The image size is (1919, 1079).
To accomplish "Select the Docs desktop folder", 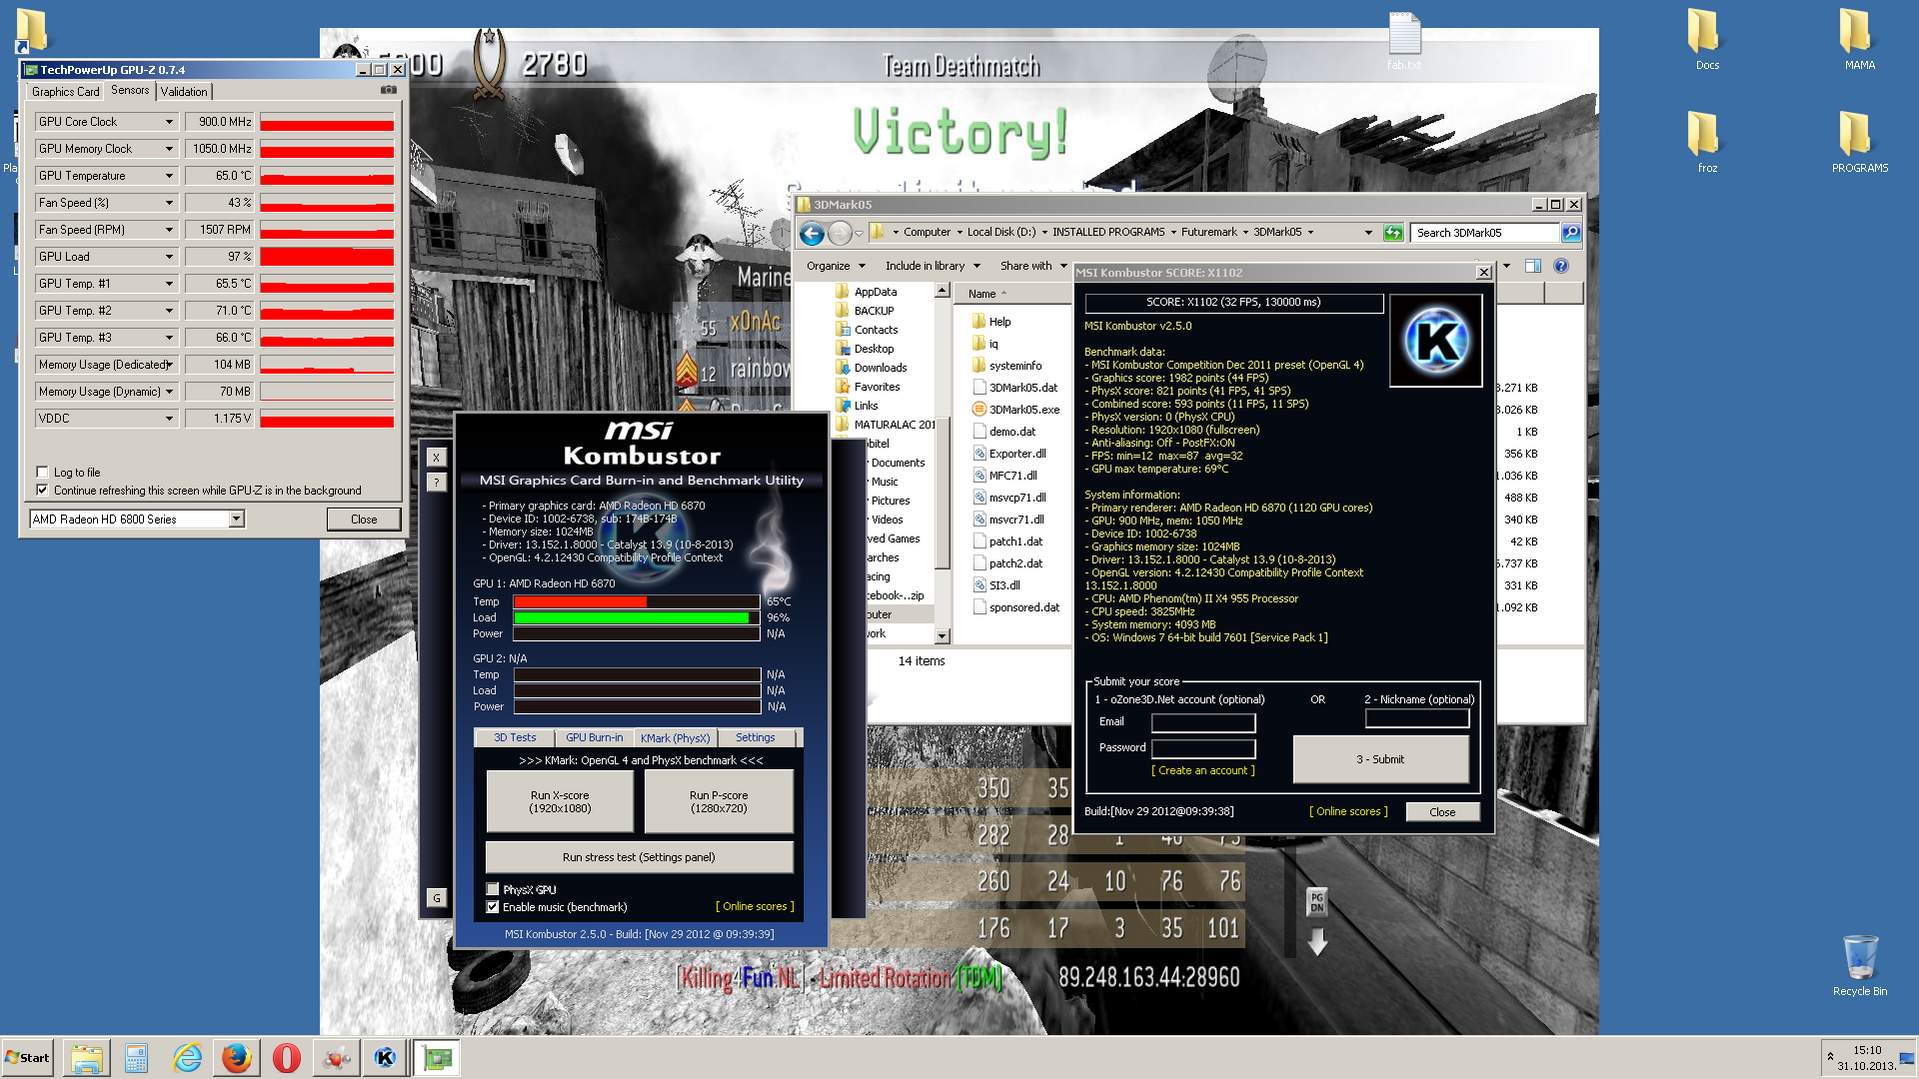I will [x=1707, y=40].
